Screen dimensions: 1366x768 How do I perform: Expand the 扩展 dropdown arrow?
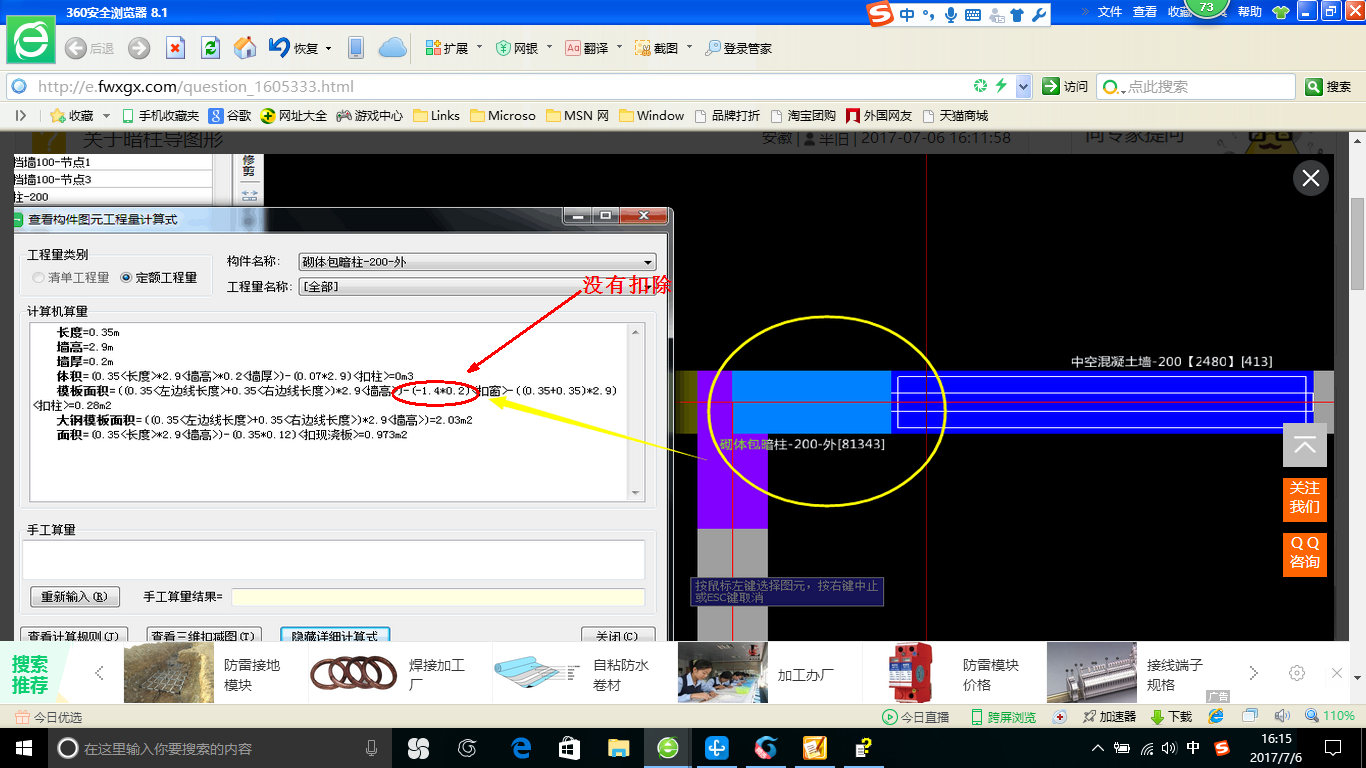click(x=479, y=48)
